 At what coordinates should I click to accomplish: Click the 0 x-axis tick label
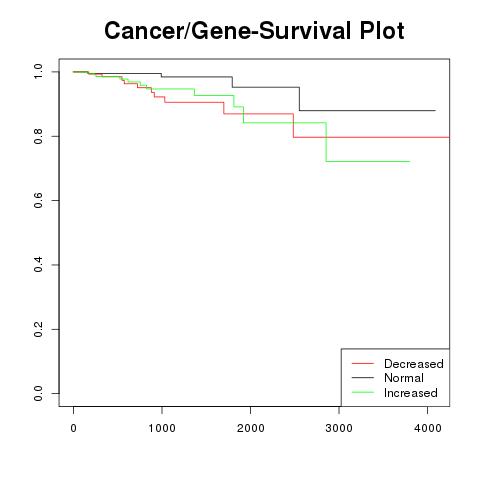point(73,428)
